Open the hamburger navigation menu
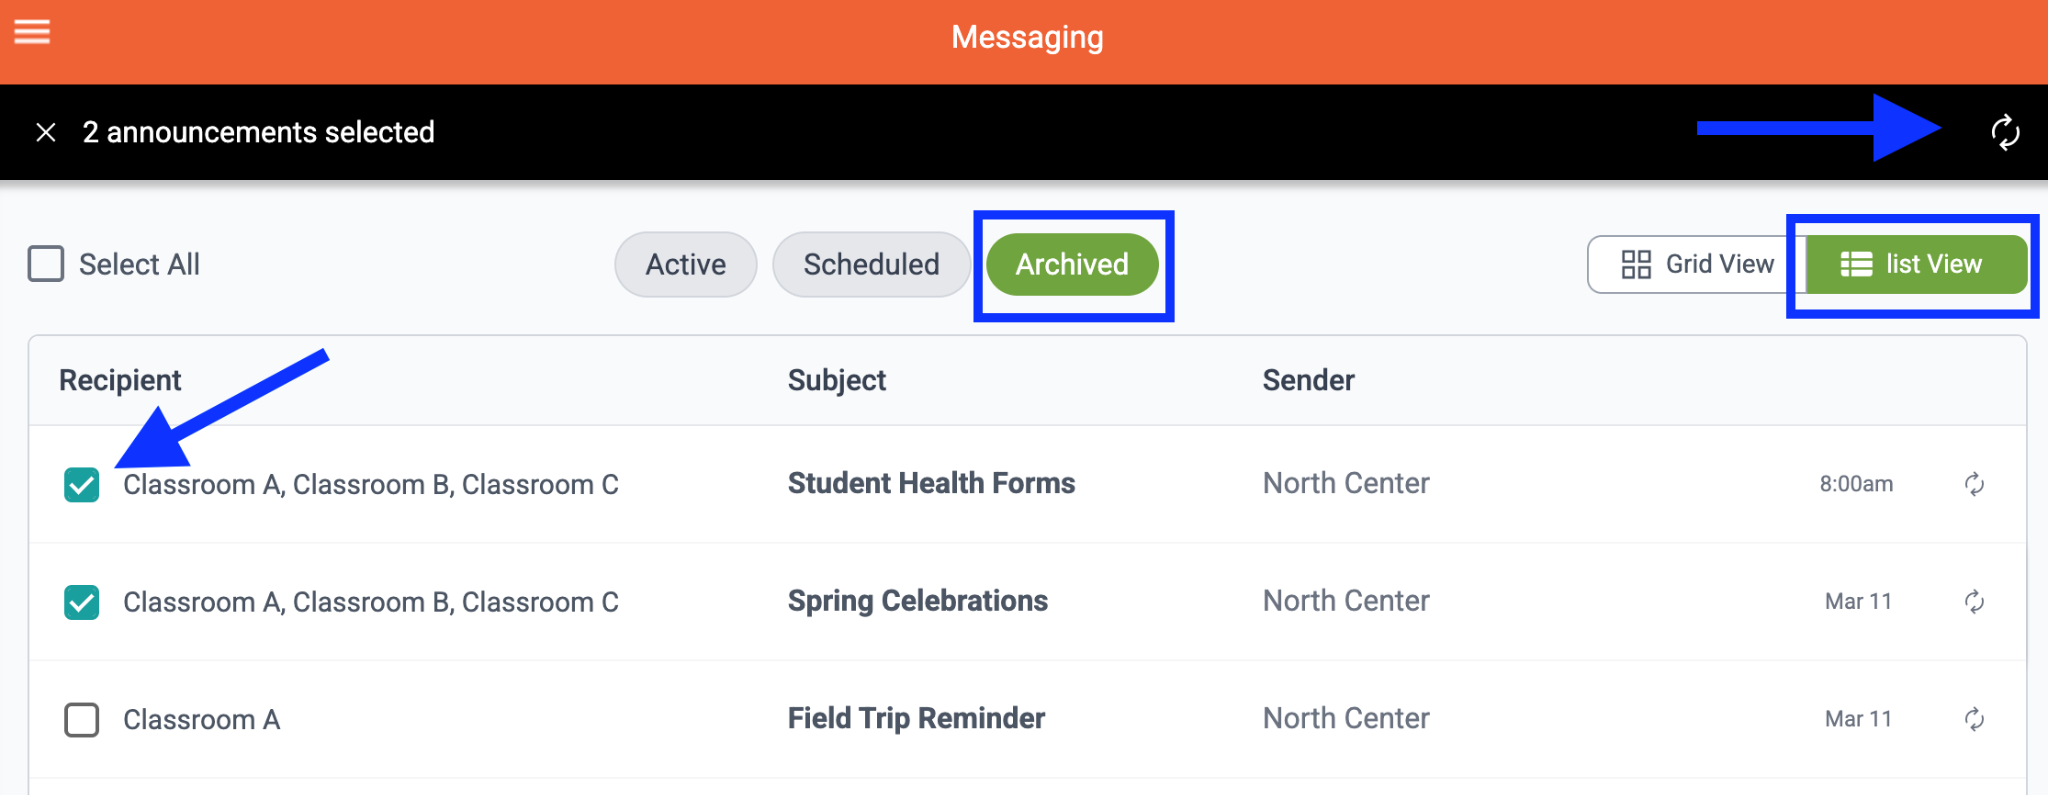This screenshot has width=2048, height=795. [x=32, y=32]
